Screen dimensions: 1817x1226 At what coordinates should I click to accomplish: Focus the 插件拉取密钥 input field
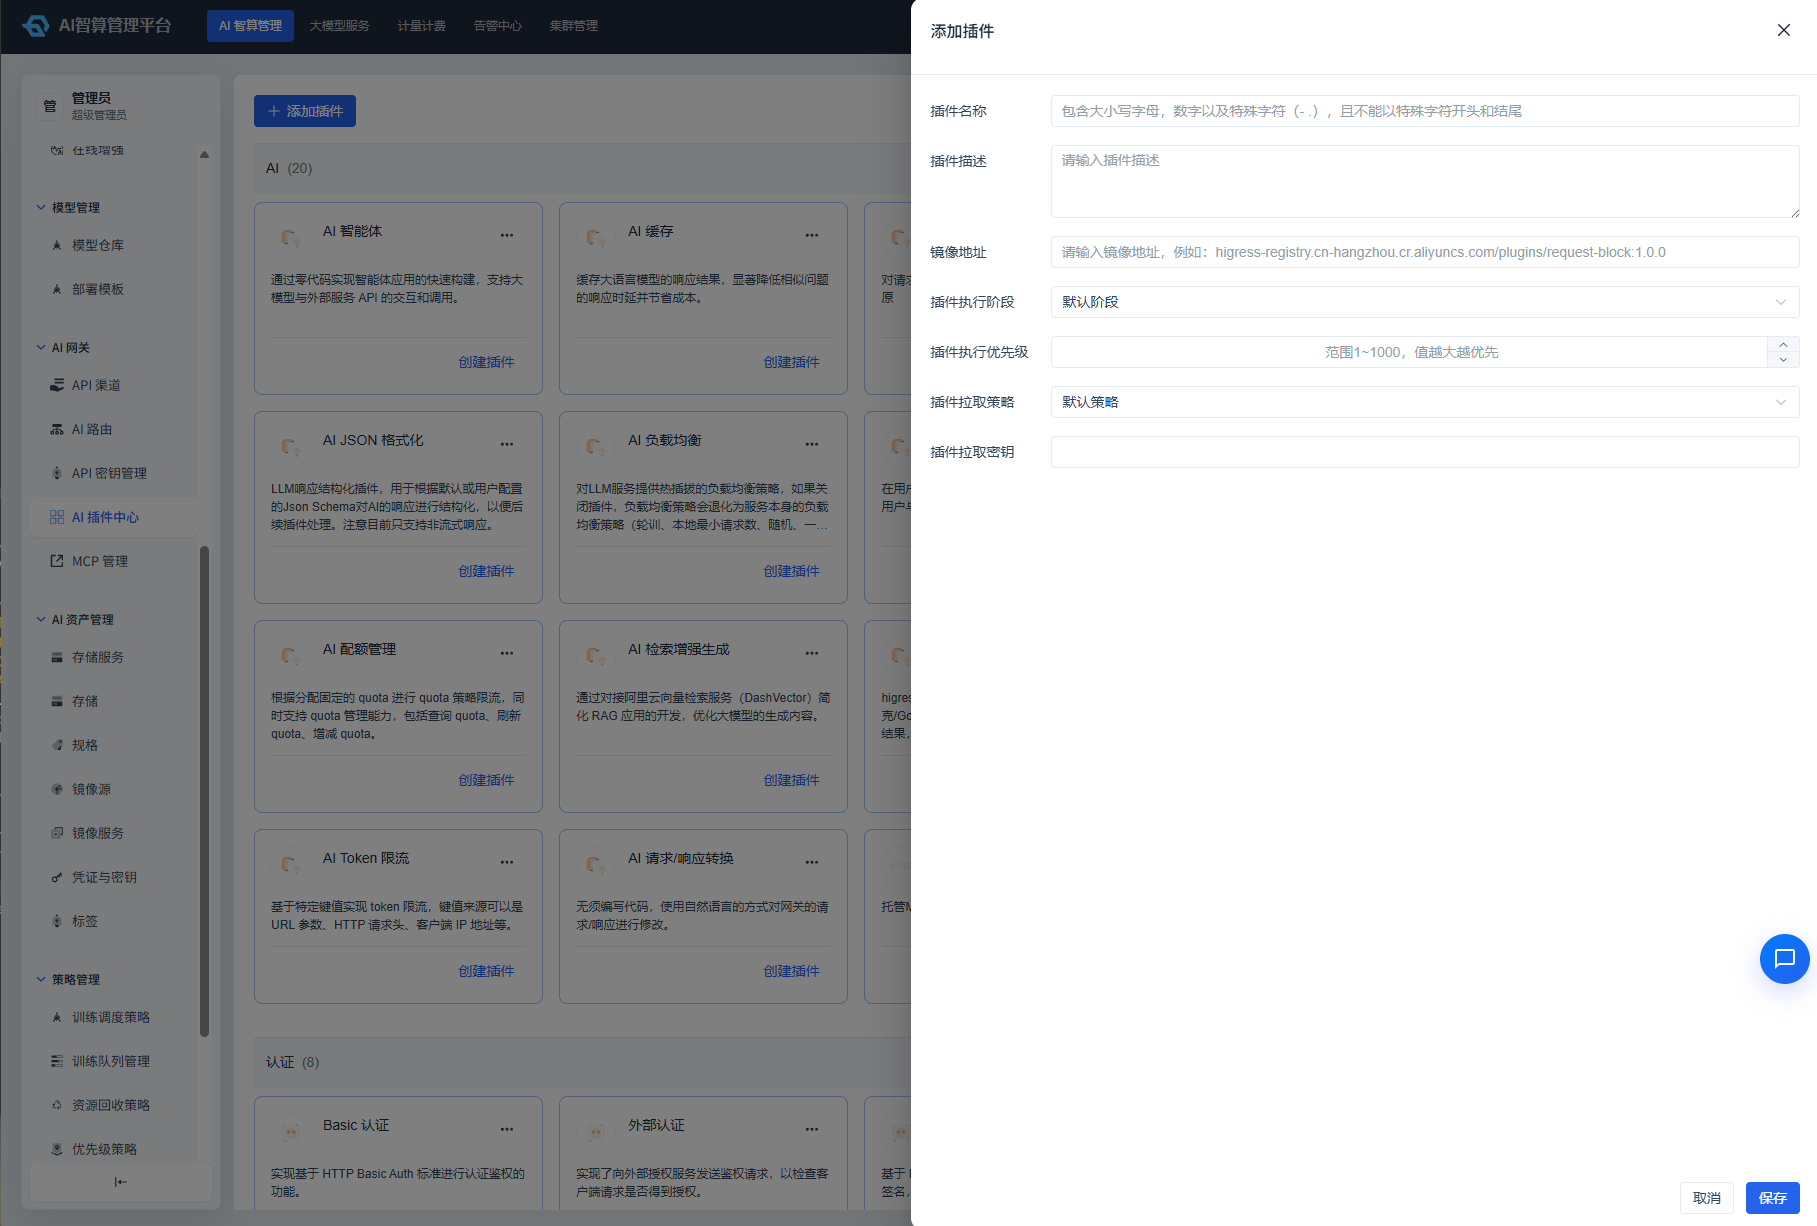[1425, 452]
